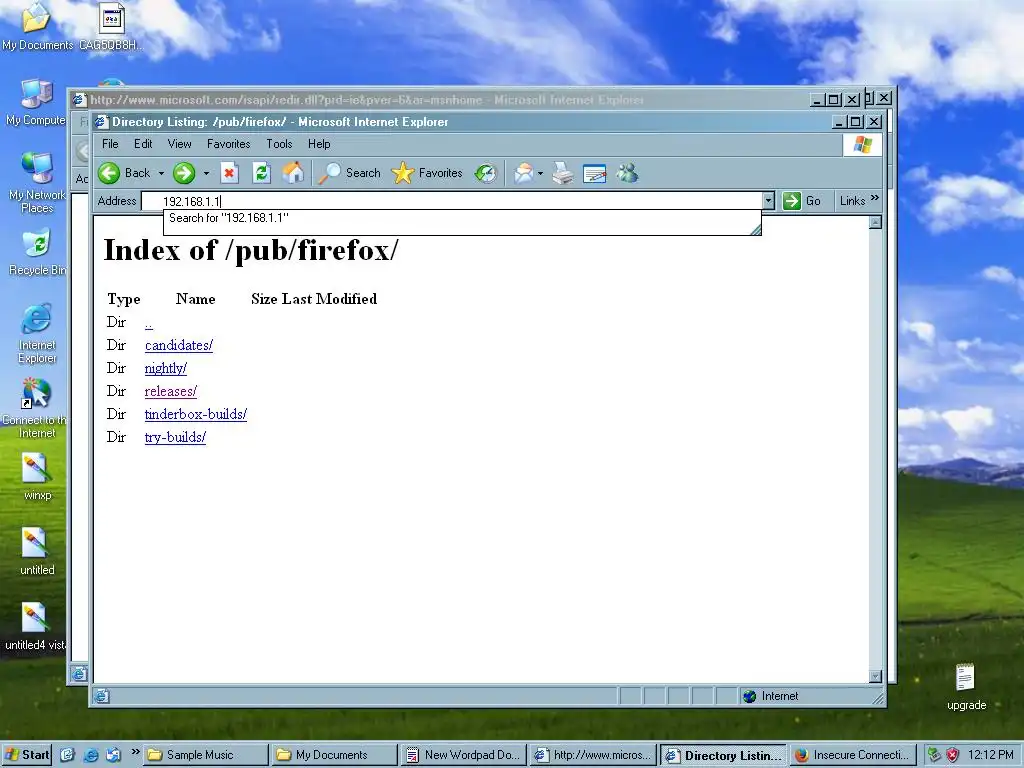Go to parent directory '..' link

(x=149, y=323)
